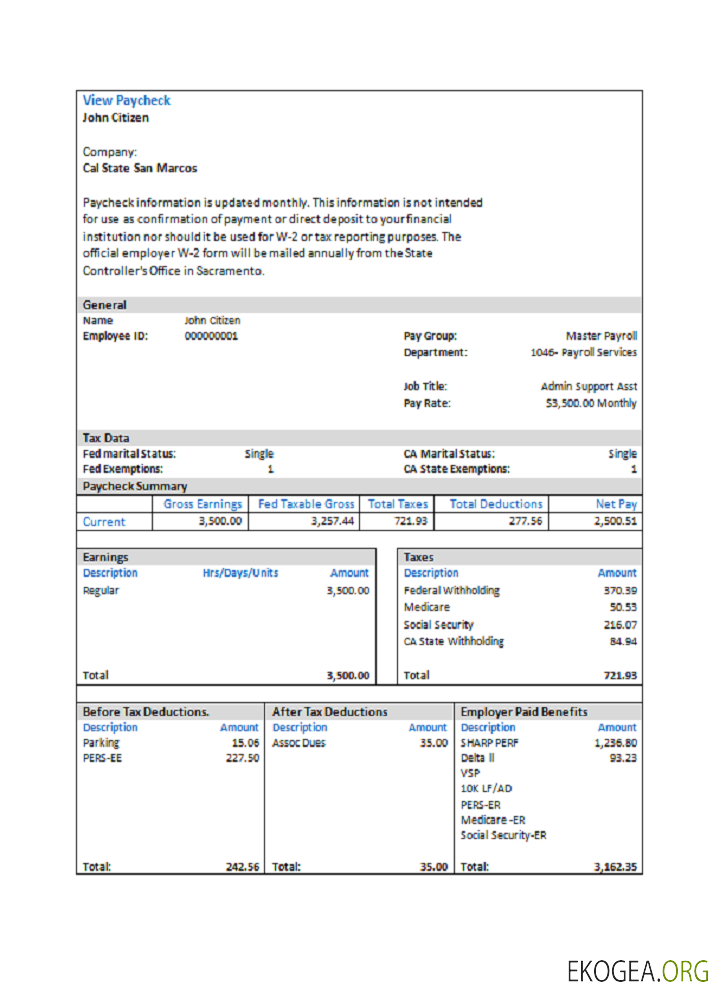
Task: Click the Employer Paid Benefits section header
Action: click(x=524, y=711)
